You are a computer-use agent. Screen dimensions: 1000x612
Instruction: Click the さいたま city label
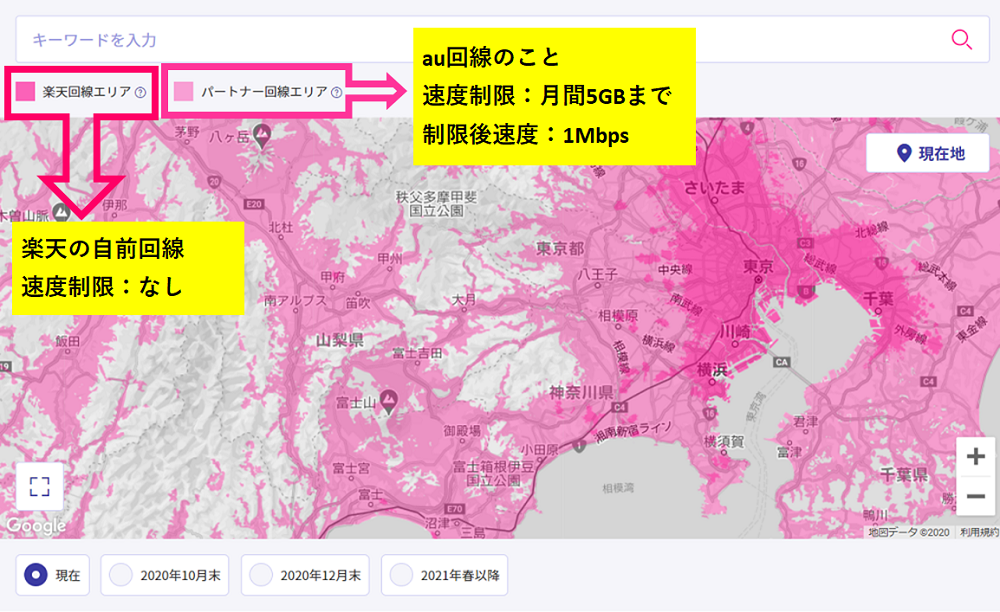(x=714, y=188)
